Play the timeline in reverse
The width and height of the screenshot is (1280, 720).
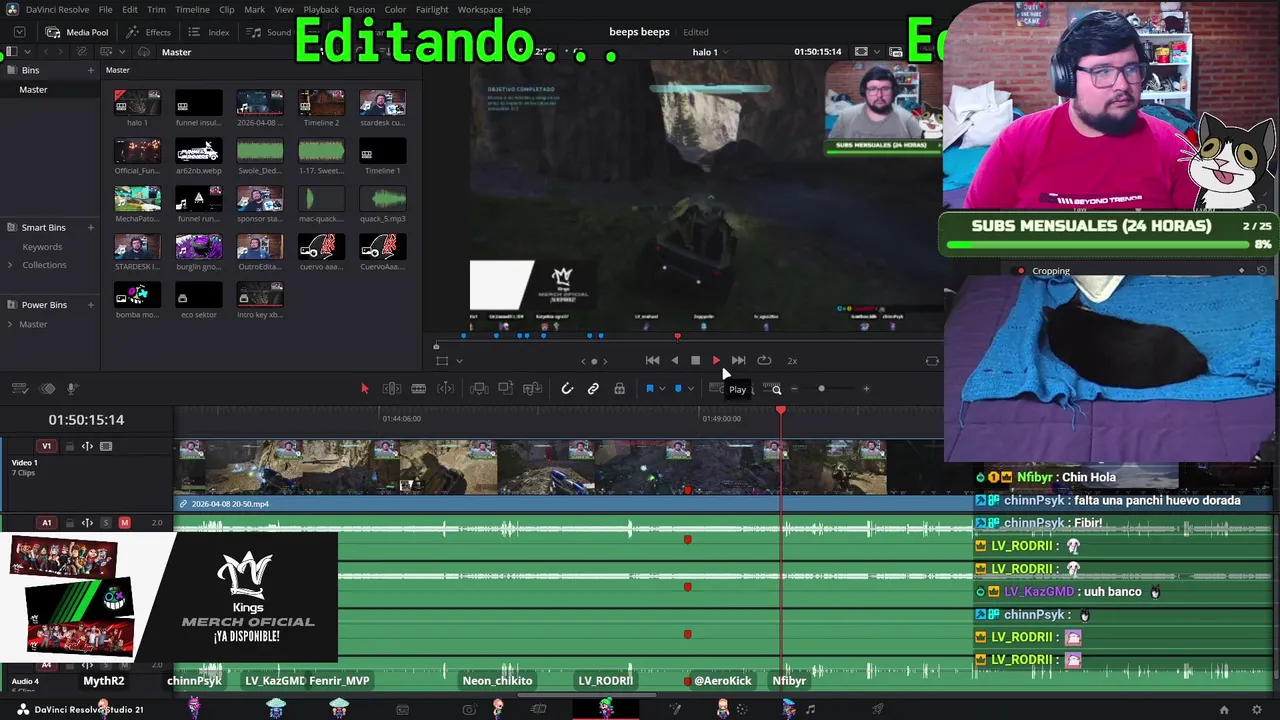[x=674, y=361]
